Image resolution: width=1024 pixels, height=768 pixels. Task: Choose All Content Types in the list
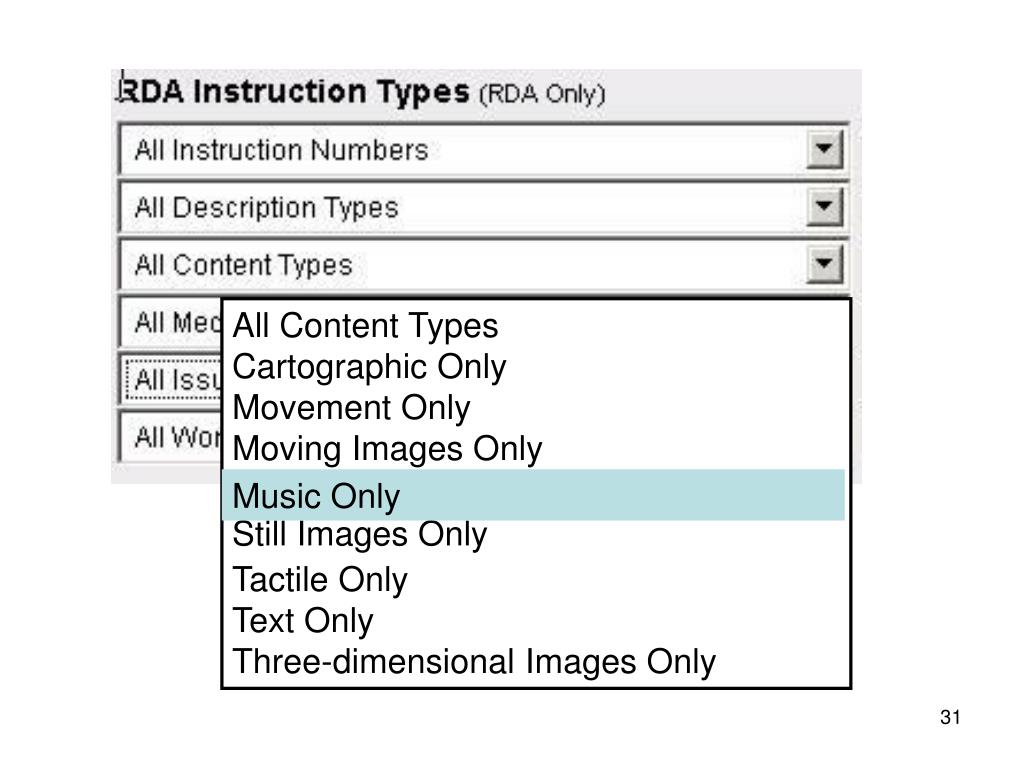[x=365, y=325]
